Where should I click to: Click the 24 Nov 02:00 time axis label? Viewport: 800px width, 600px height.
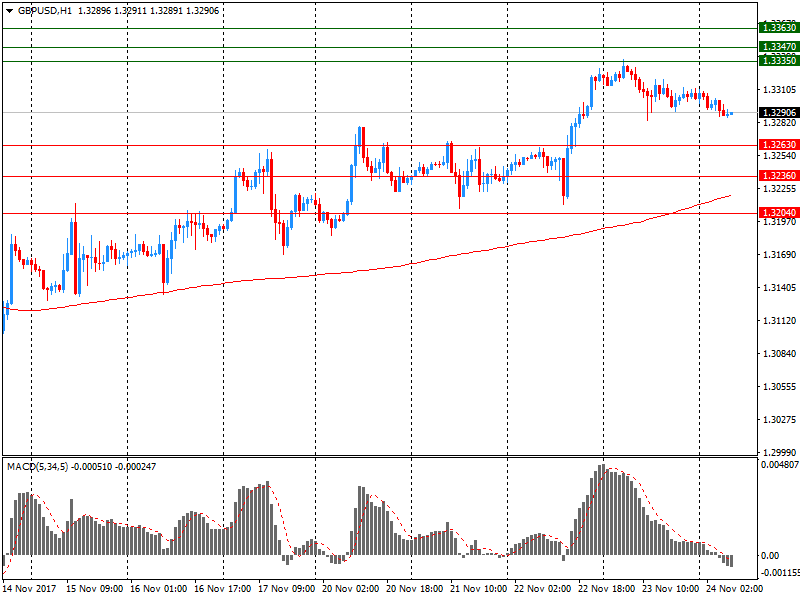[x=735, y=589]
